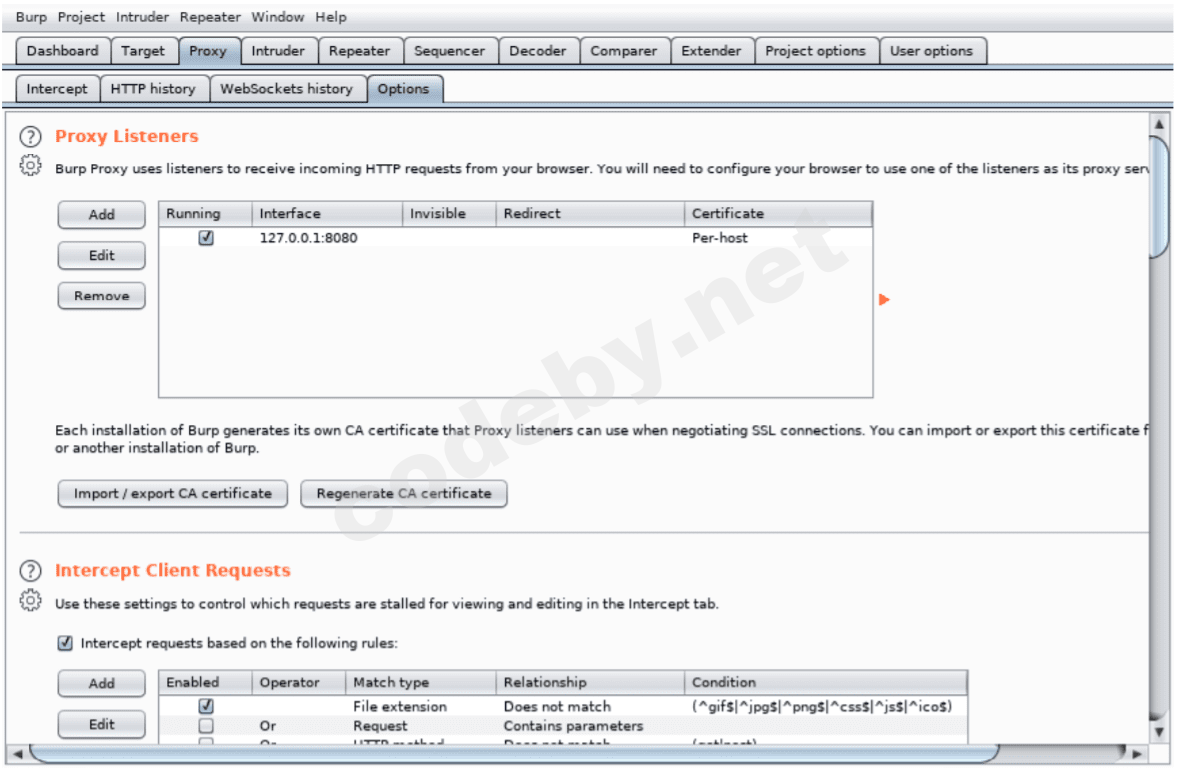Image resolution: width=1177 pixels, height=769 pixels.
Task: Open Intercept Client Requests gear icon
Action: click(30, 600)
